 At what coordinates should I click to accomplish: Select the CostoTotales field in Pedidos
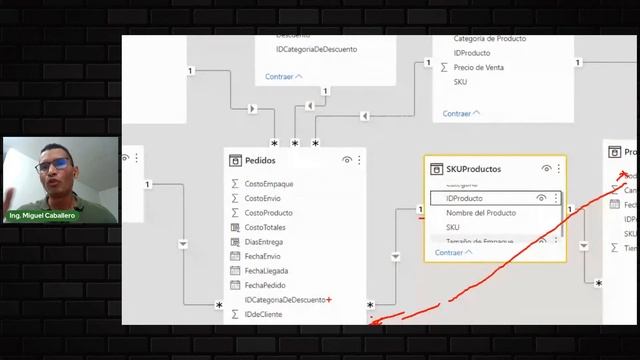pyautogui.click(x=265, y=227)
